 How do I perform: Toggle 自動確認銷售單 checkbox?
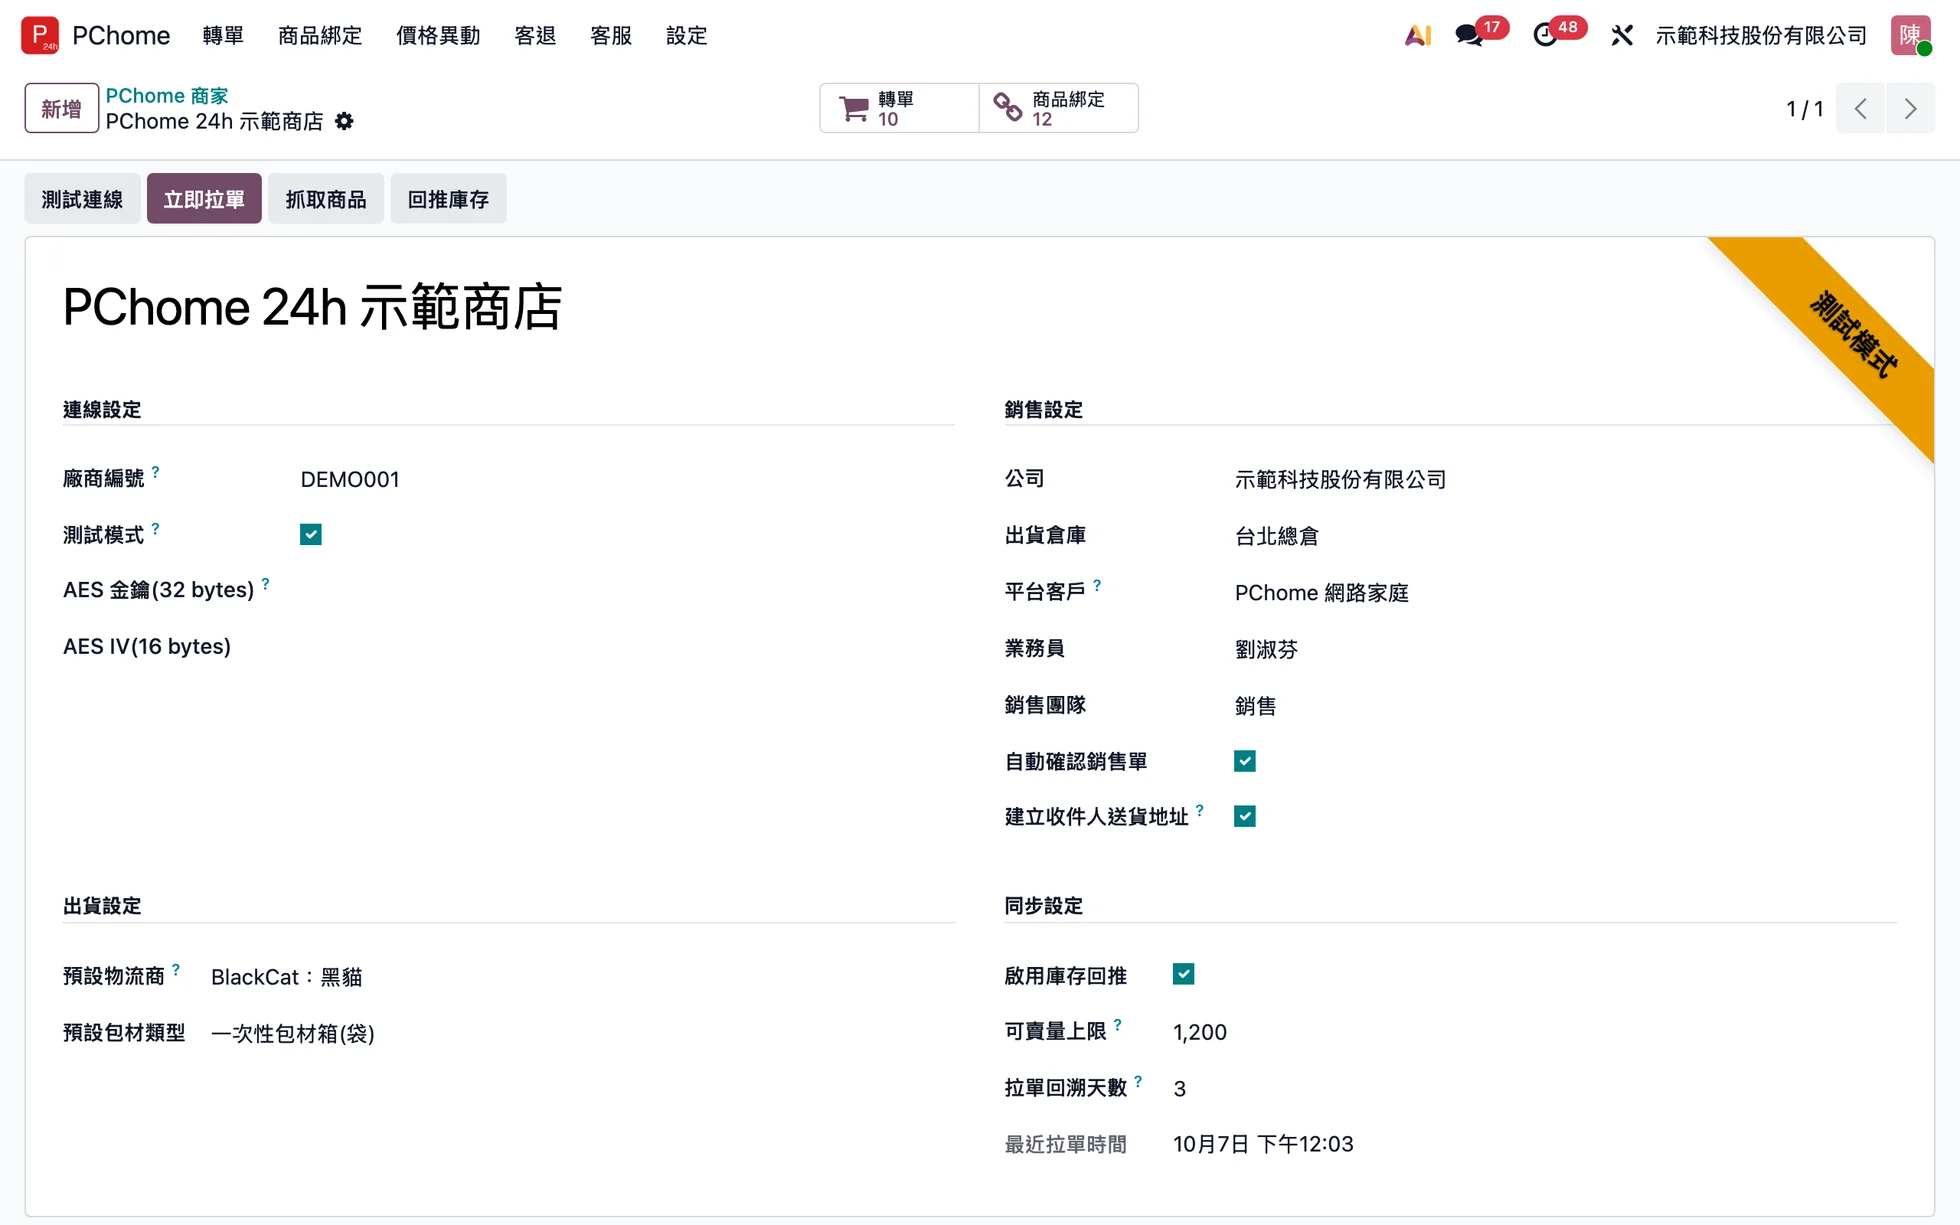pos(1245,761)
